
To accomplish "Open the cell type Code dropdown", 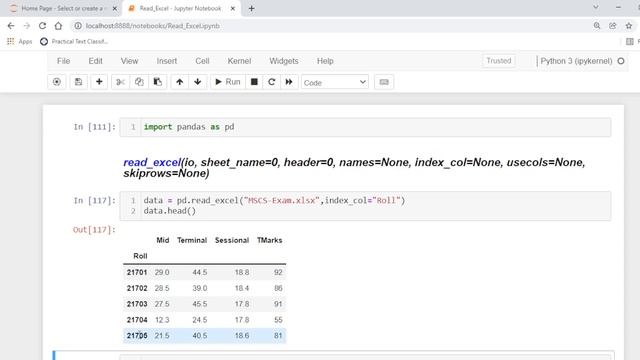I will [x=335, y=82].
